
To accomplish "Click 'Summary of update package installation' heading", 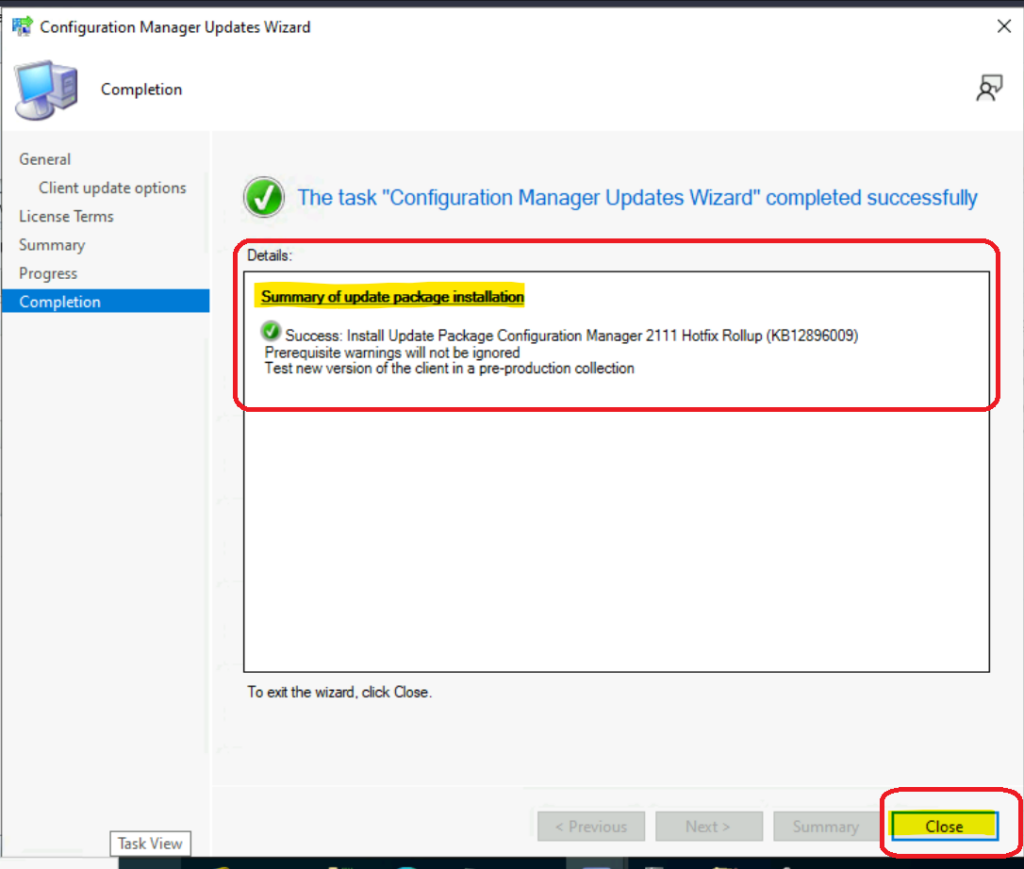I will click(x=392, y=296).
